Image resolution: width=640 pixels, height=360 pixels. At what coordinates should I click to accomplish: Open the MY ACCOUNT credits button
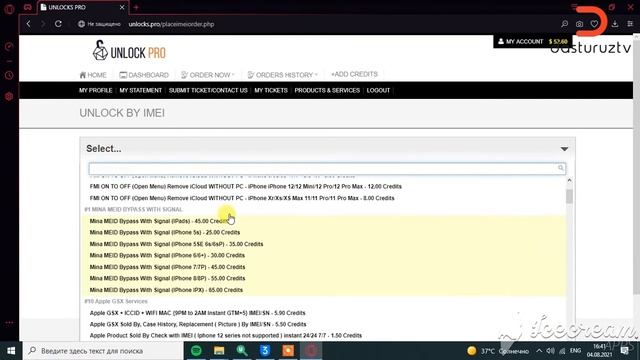point(533,41)
